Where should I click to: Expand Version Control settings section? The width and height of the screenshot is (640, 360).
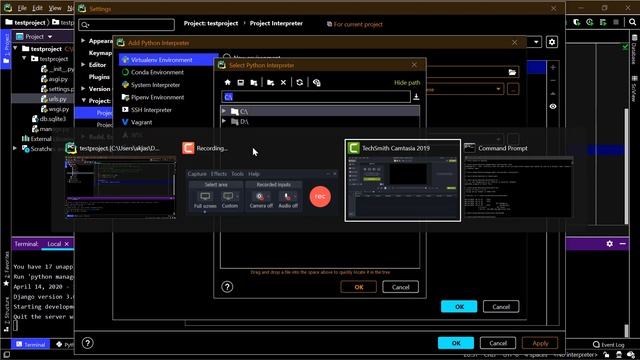click(83, 88)
